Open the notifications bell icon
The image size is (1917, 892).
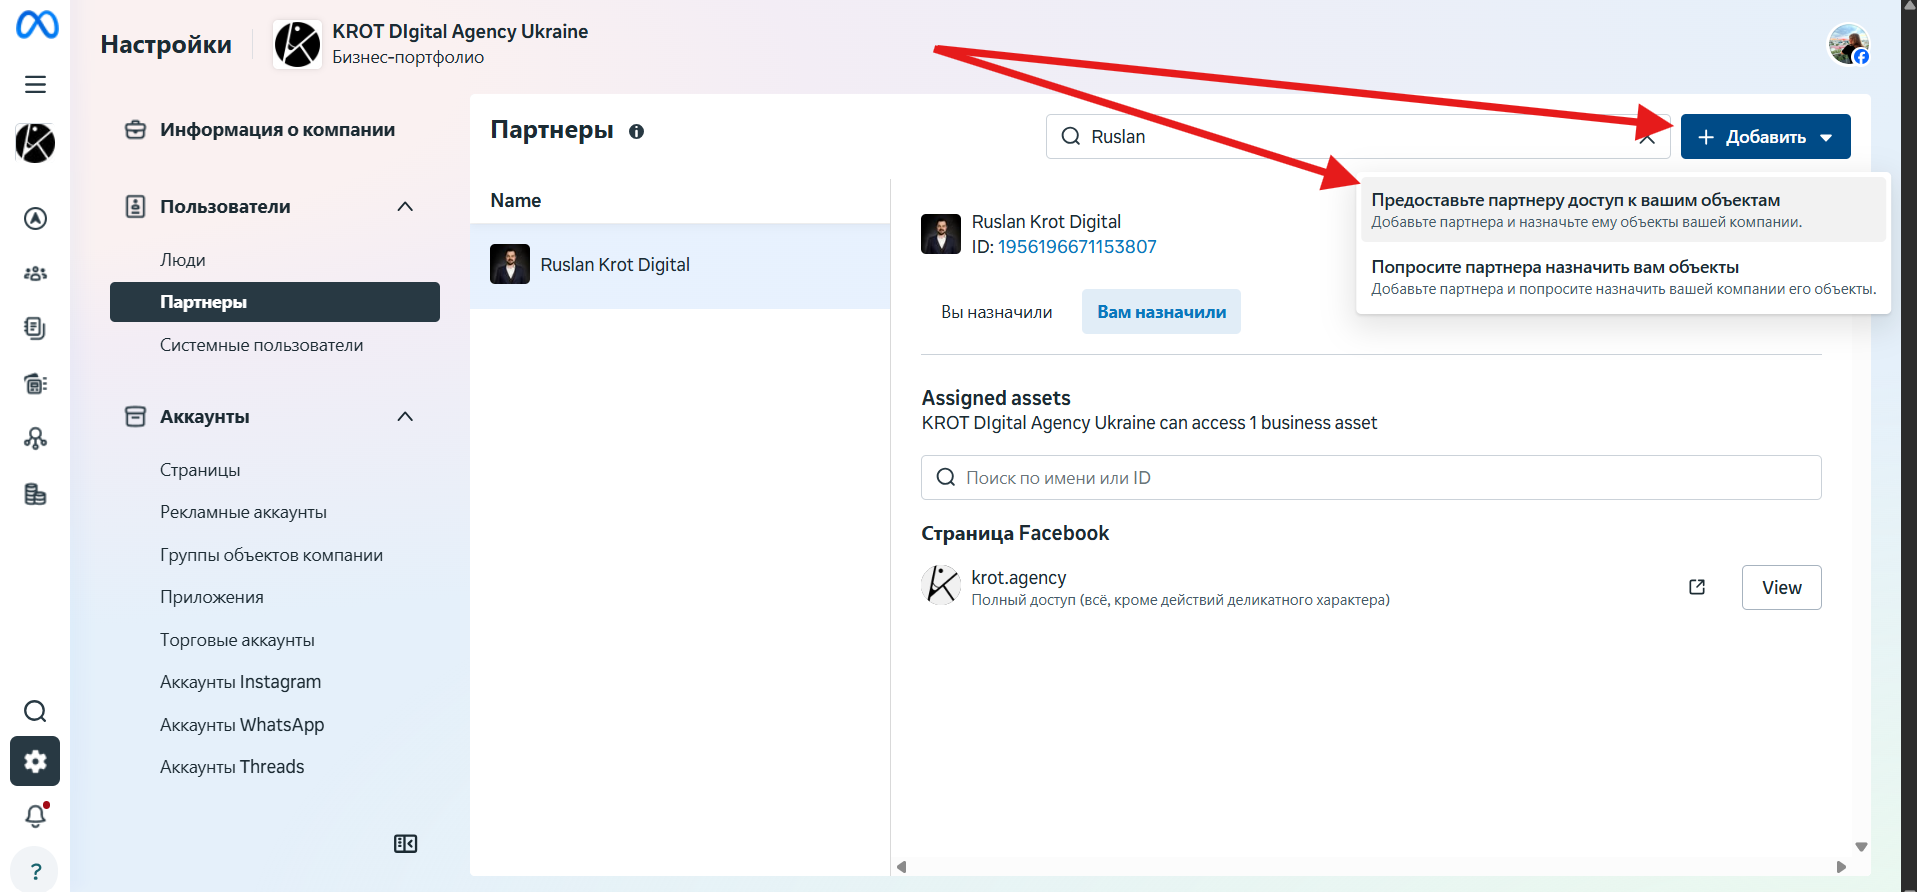36,816
